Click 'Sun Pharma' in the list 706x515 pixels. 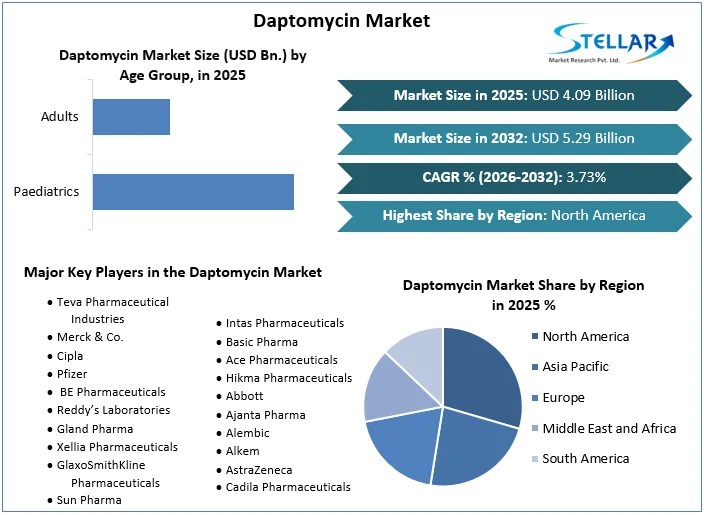pyautogui.click(x=89, y=500)
